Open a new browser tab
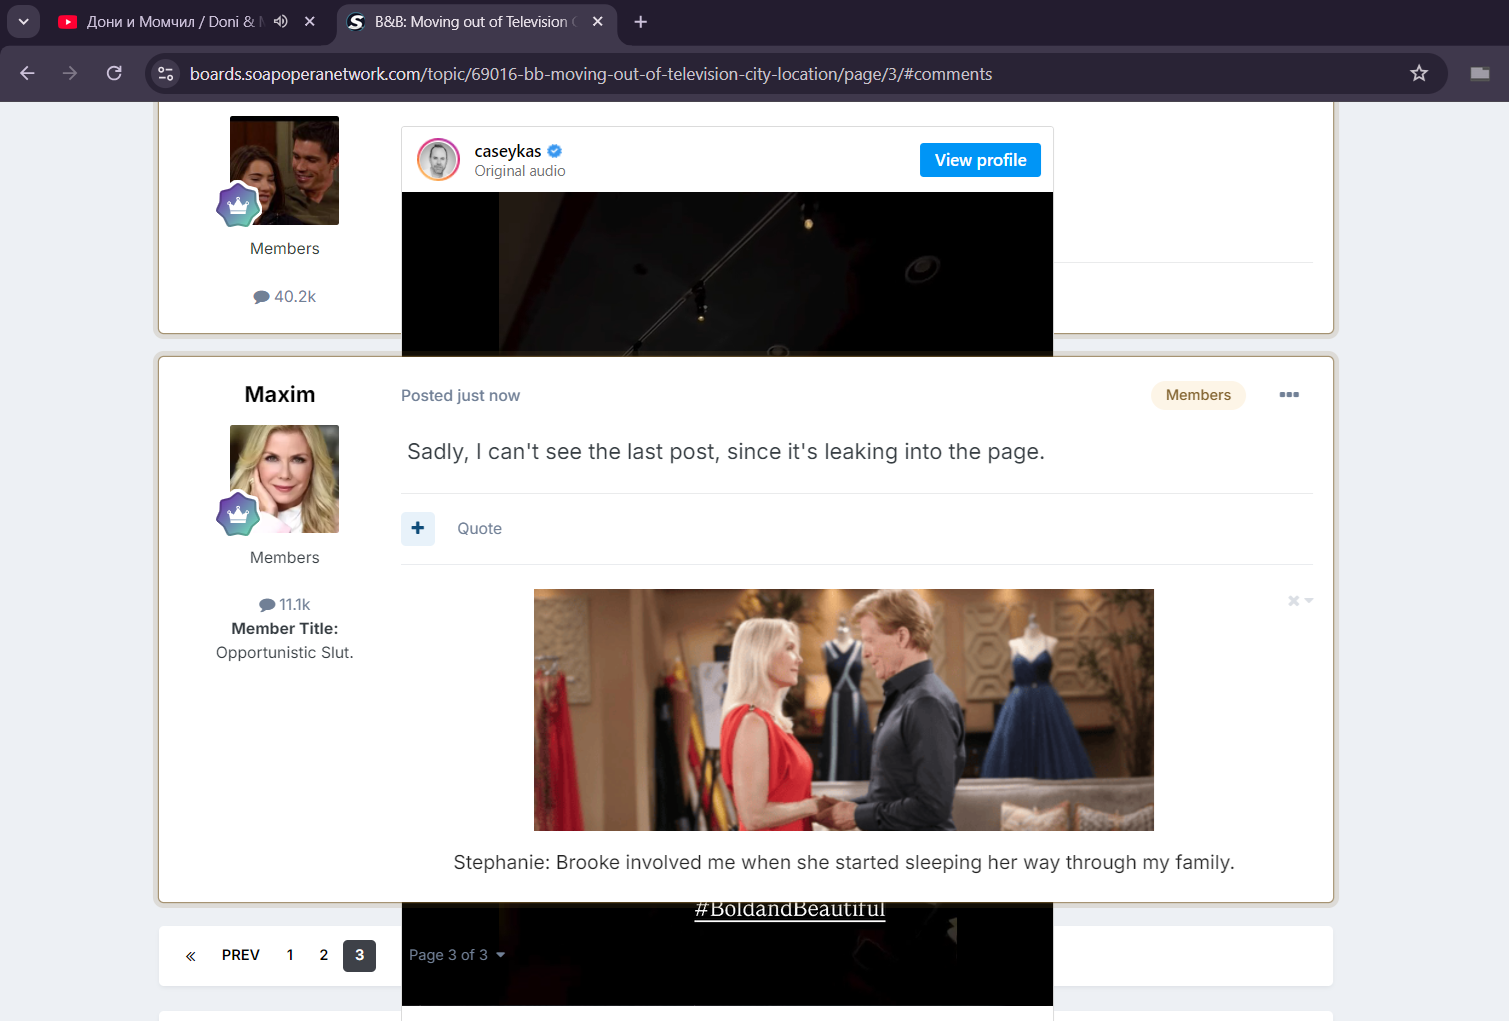This screenshot has height=1021, width=1509. point(641,22)
